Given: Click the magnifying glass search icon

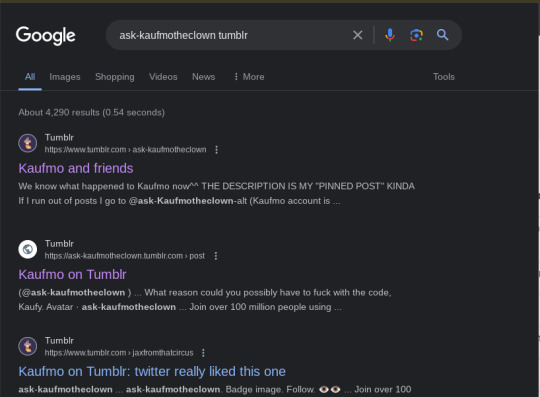Looking at the screenshot, I should [443, 35].
